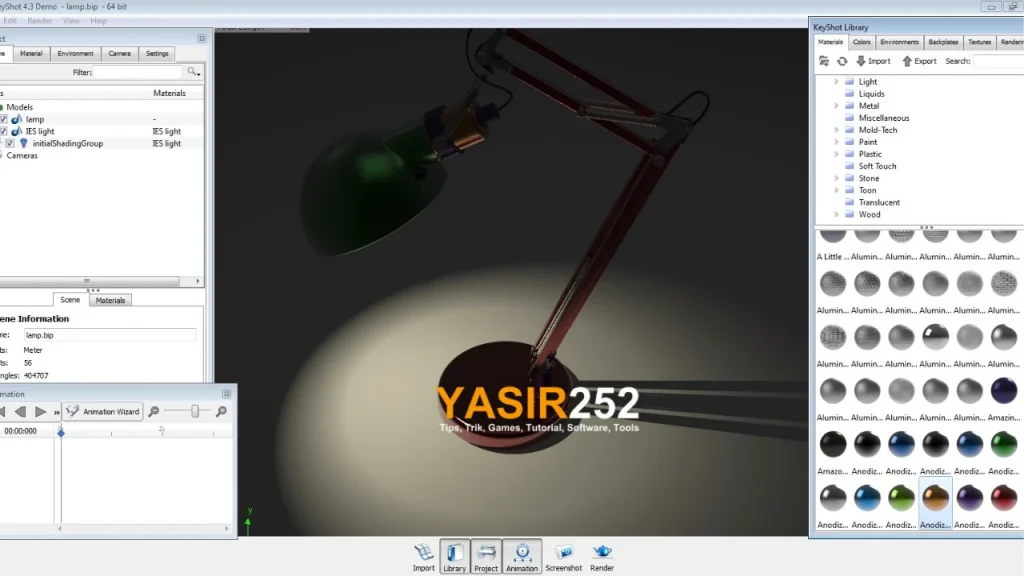Open library Textures tab
Screen dimensions: 1024x576
979,42
